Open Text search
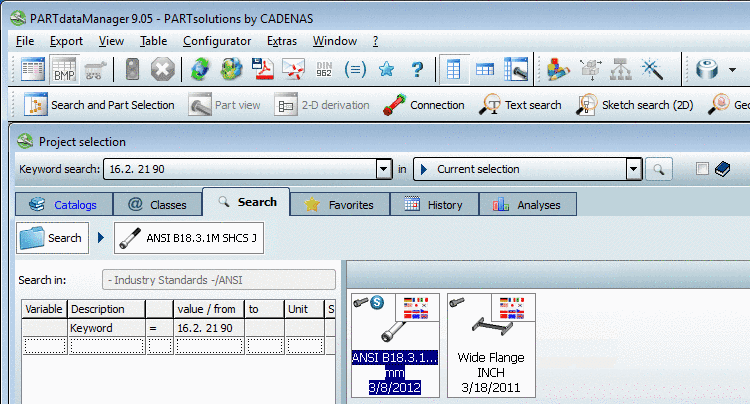750x404 pixels. point(520,105)
